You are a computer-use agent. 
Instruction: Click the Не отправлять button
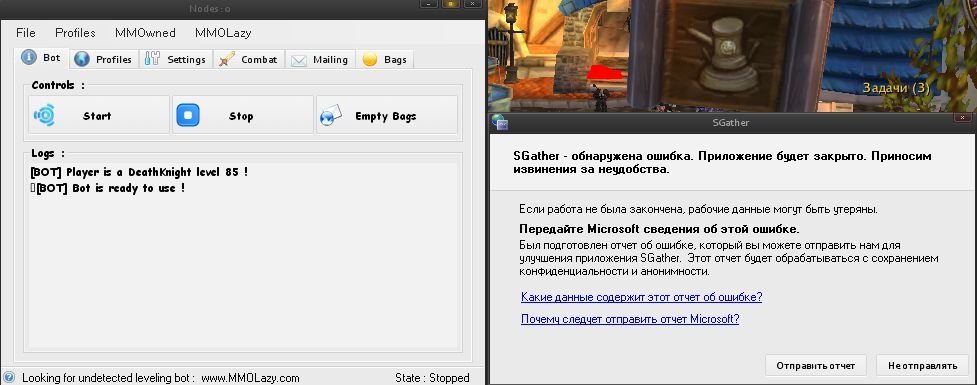point(922,365)
